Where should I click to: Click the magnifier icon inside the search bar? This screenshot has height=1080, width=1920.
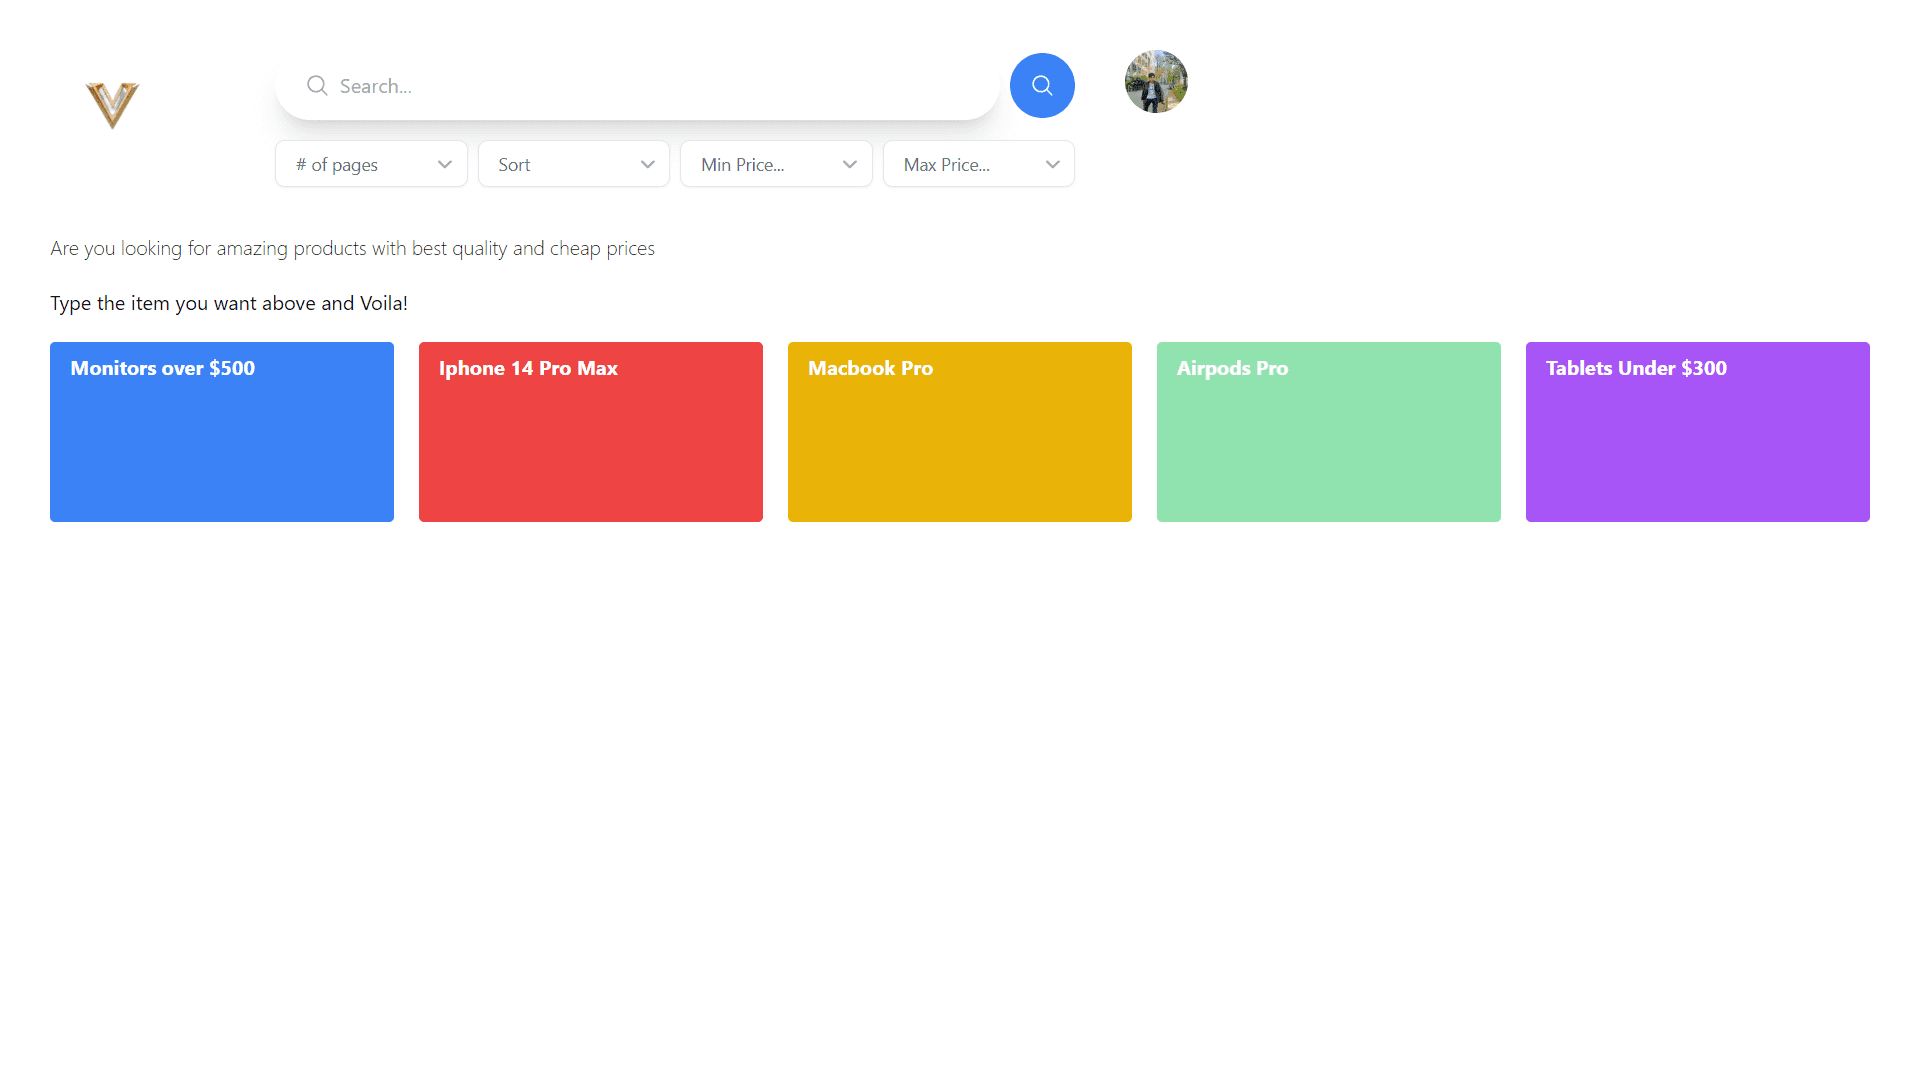pyautogui.click(x=317, y=86)
